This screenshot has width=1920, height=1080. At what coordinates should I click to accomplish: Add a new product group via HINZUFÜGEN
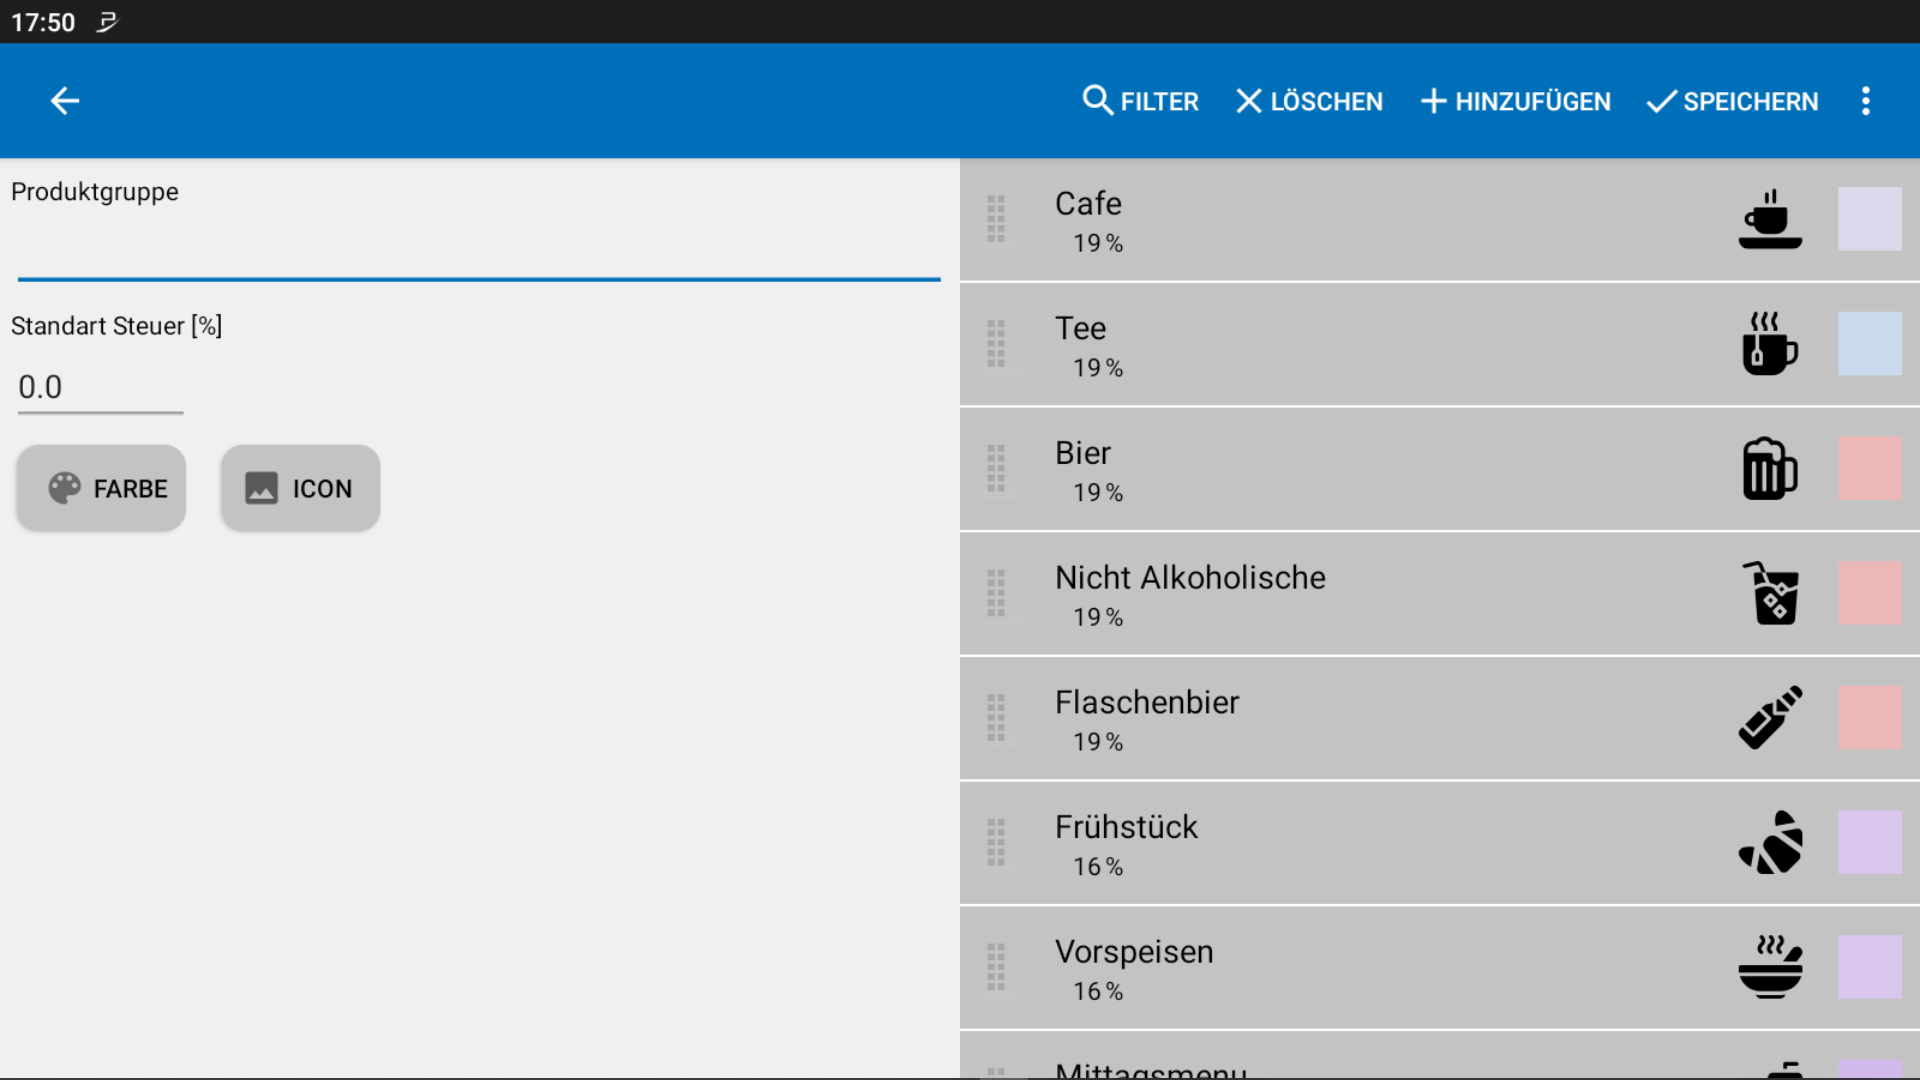[1514, 101]
